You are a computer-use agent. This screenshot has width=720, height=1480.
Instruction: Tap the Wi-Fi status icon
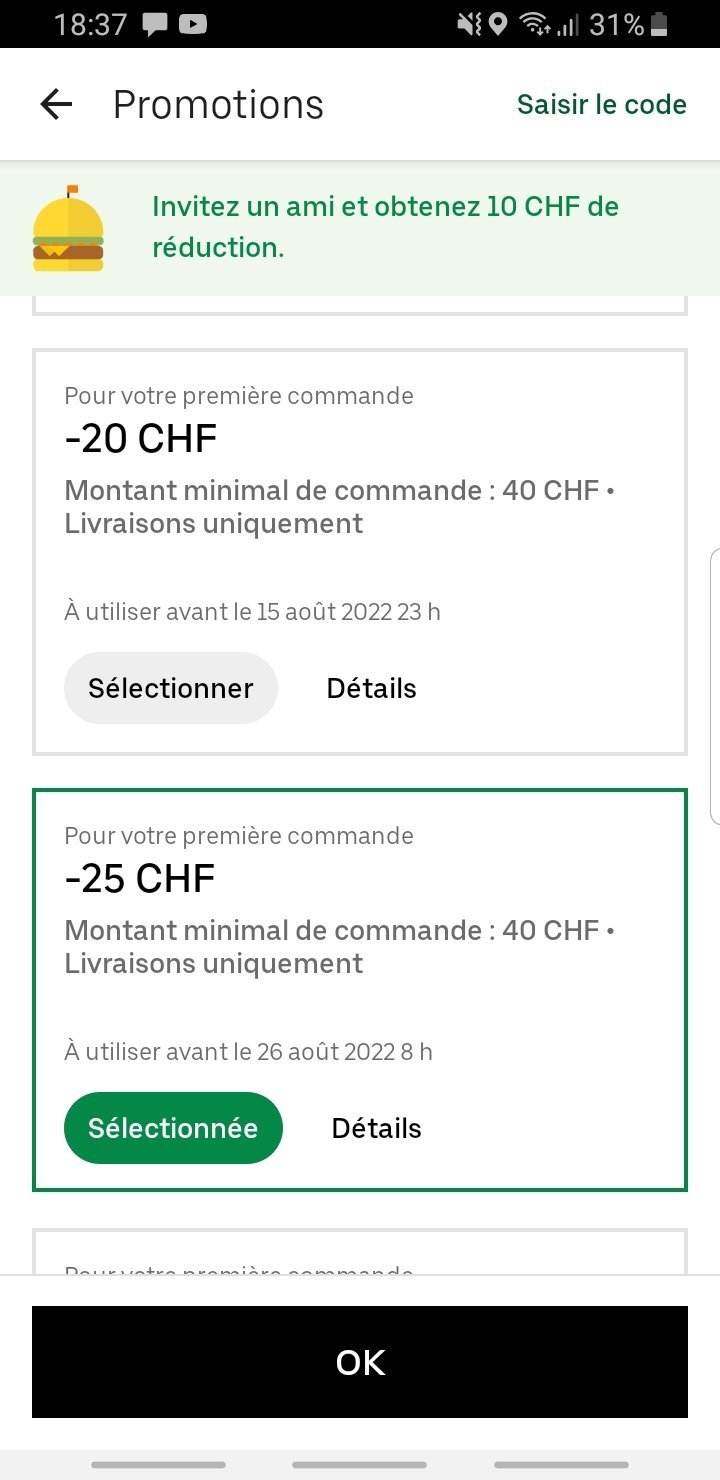coord(535,24)
